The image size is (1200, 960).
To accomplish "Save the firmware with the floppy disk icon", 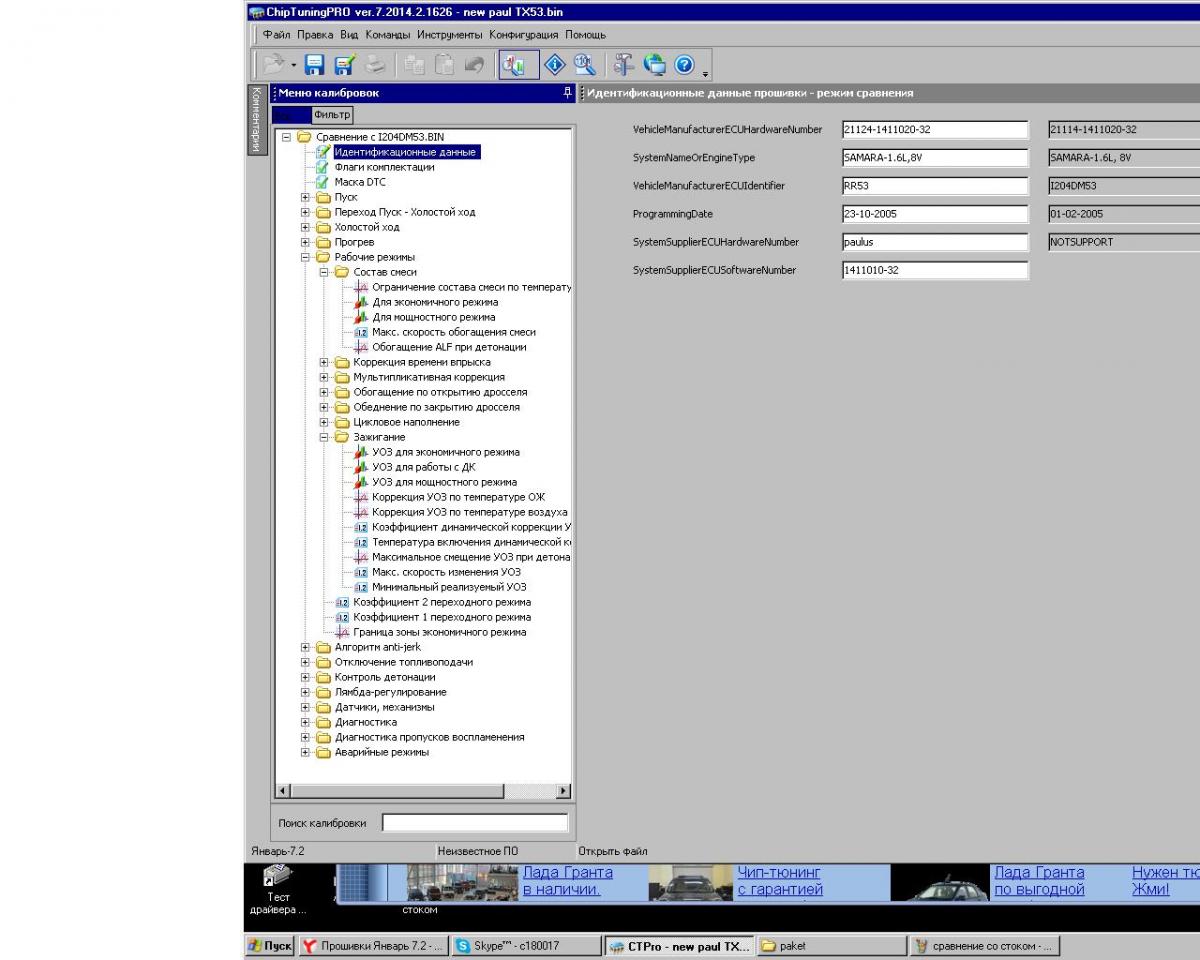I will (315, 64).
